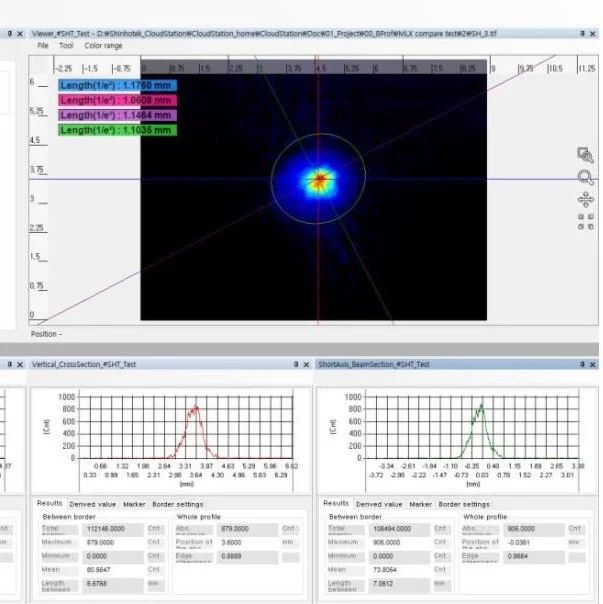This screenshot has width=603, height=604.
Task: Click the plain magnifier zoom icon
Action: (585, 178)
